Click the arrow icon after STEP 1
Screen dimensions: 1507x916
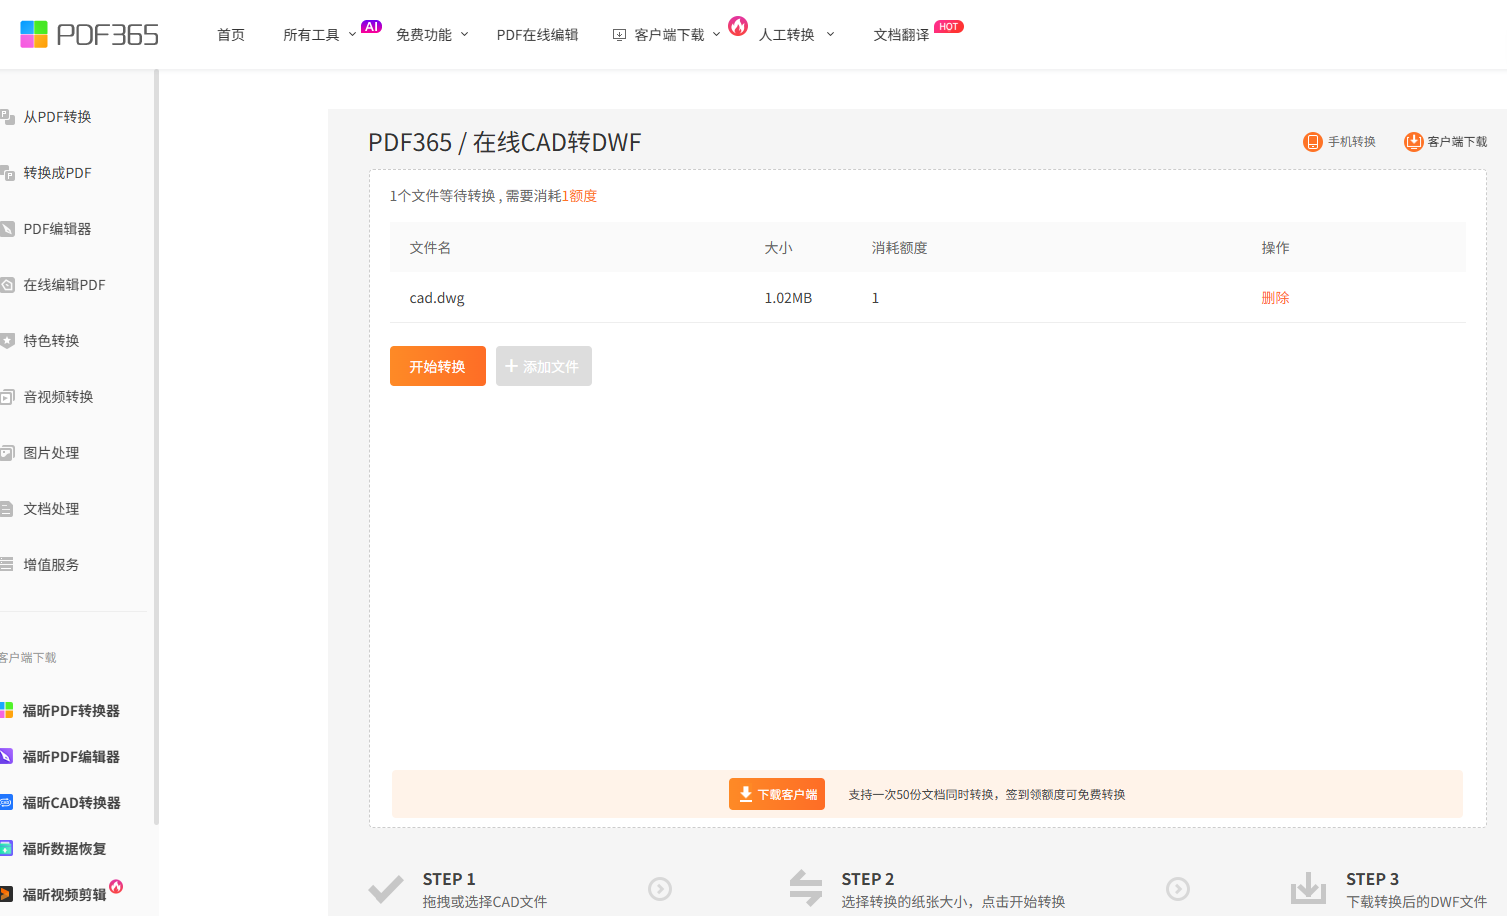(x=660, y=889)
